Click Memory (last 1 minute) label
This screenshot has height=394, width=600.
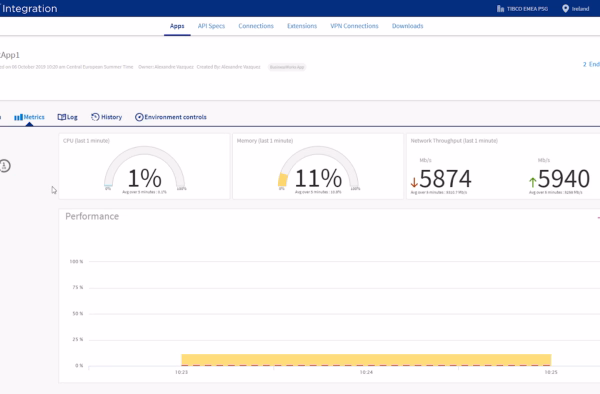(x=265, y=141)
